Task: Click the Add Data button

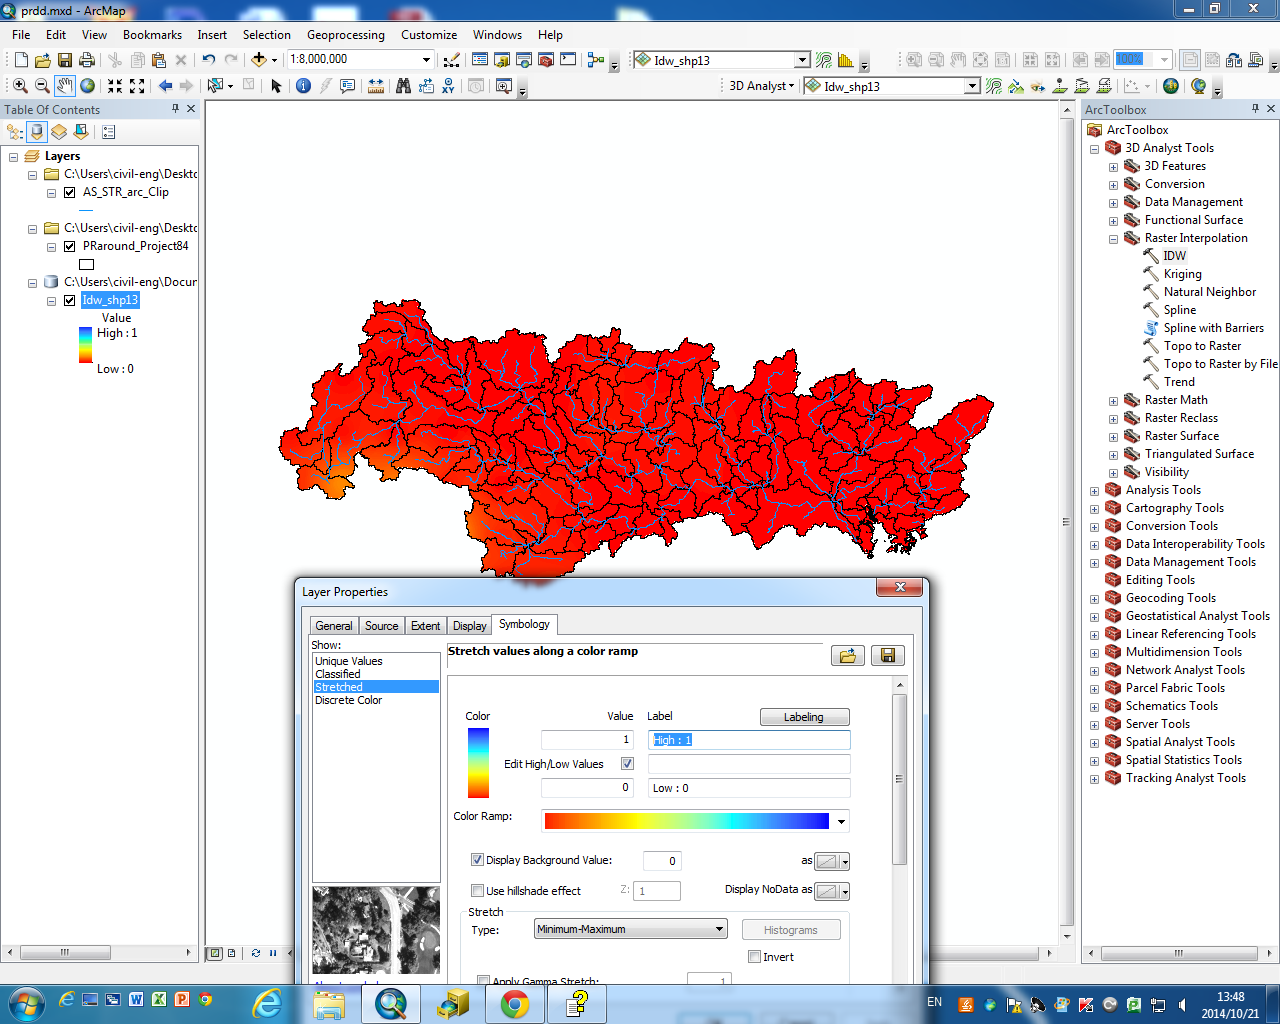Action: coord(259,60)
